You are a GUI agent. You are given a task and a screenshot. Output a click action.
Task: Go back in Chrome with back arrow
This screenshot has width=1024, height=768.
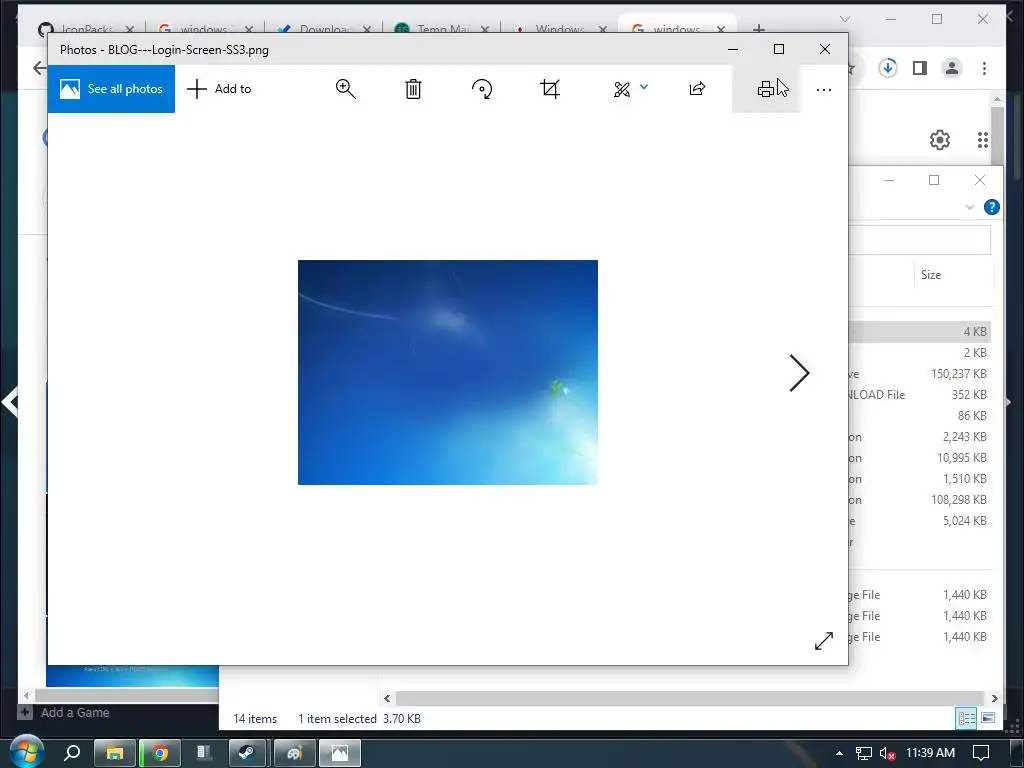[x=39, y=68]
